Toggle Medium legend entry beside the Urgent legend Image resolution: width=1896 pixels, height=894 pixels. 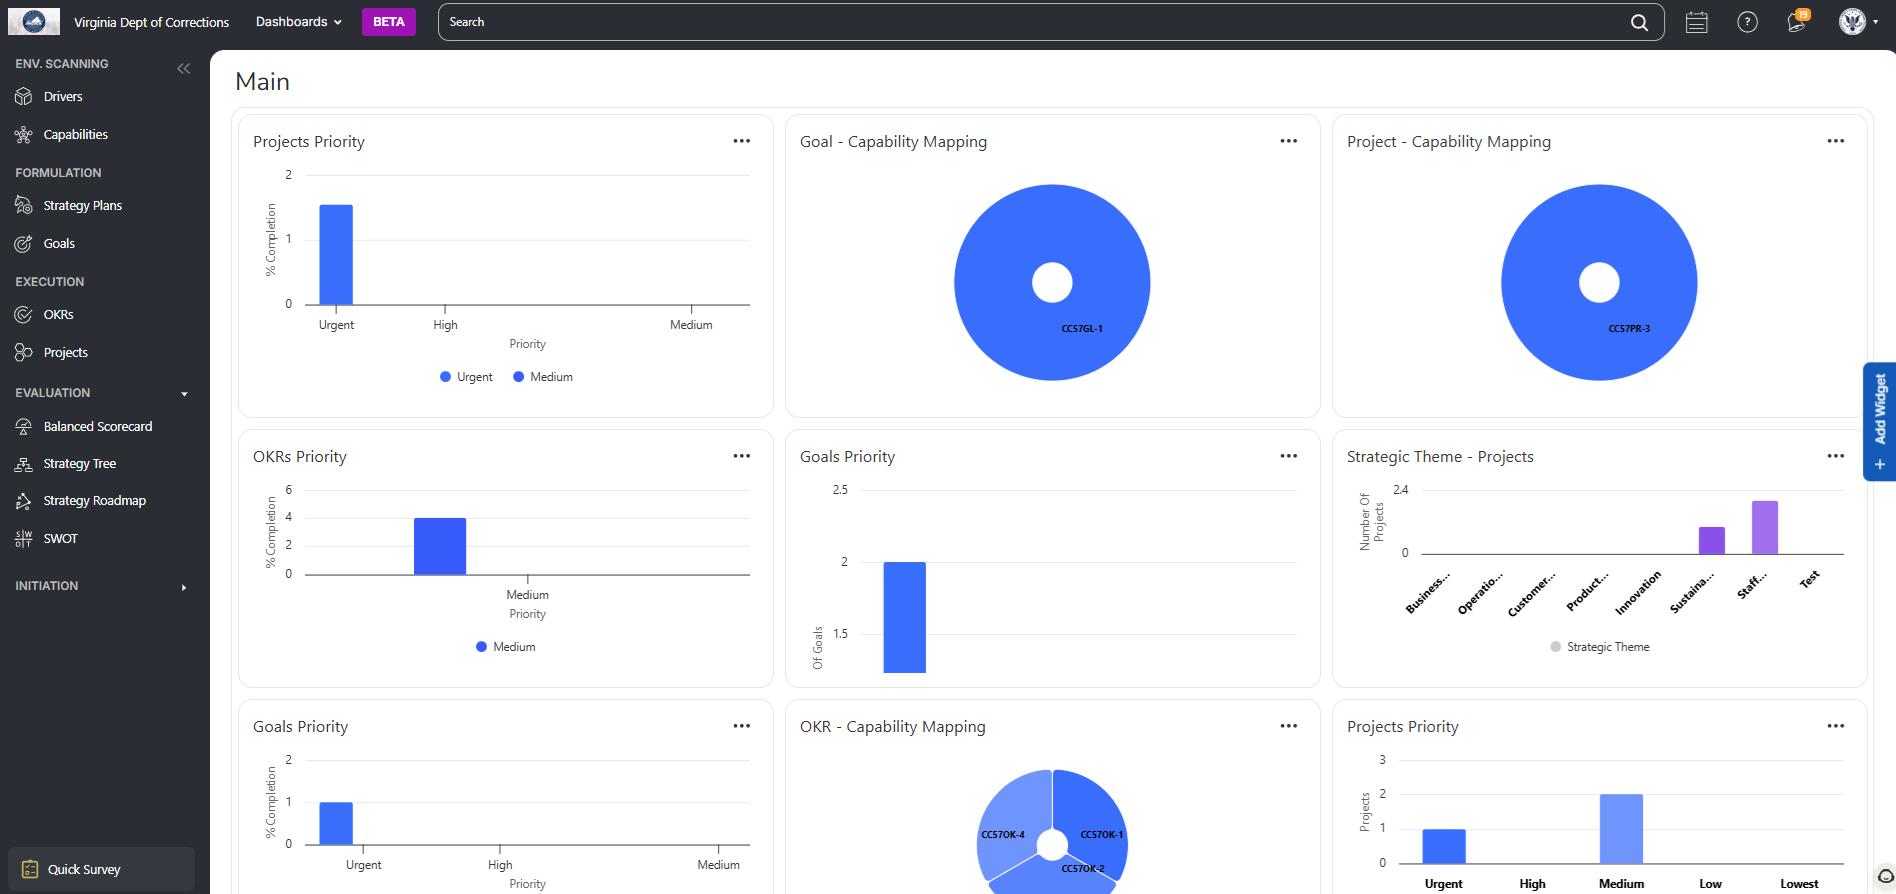543,377
